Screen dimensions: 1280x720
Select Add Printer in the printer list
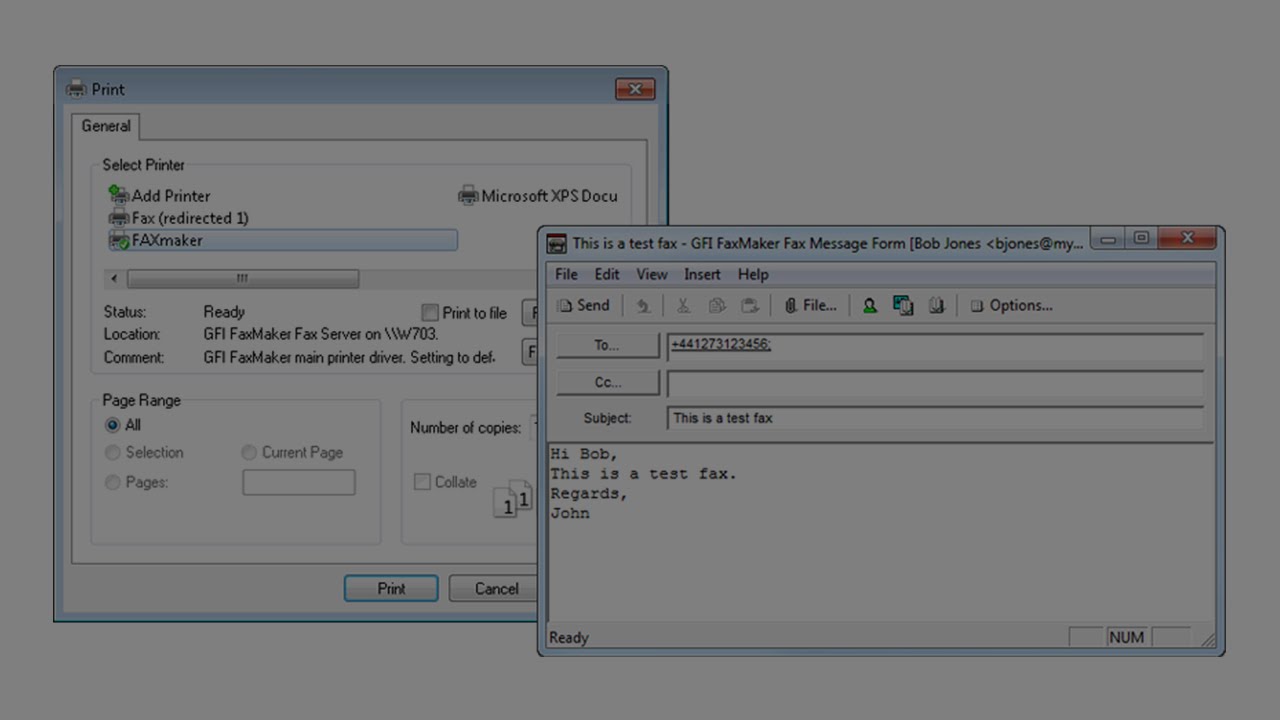160,196
